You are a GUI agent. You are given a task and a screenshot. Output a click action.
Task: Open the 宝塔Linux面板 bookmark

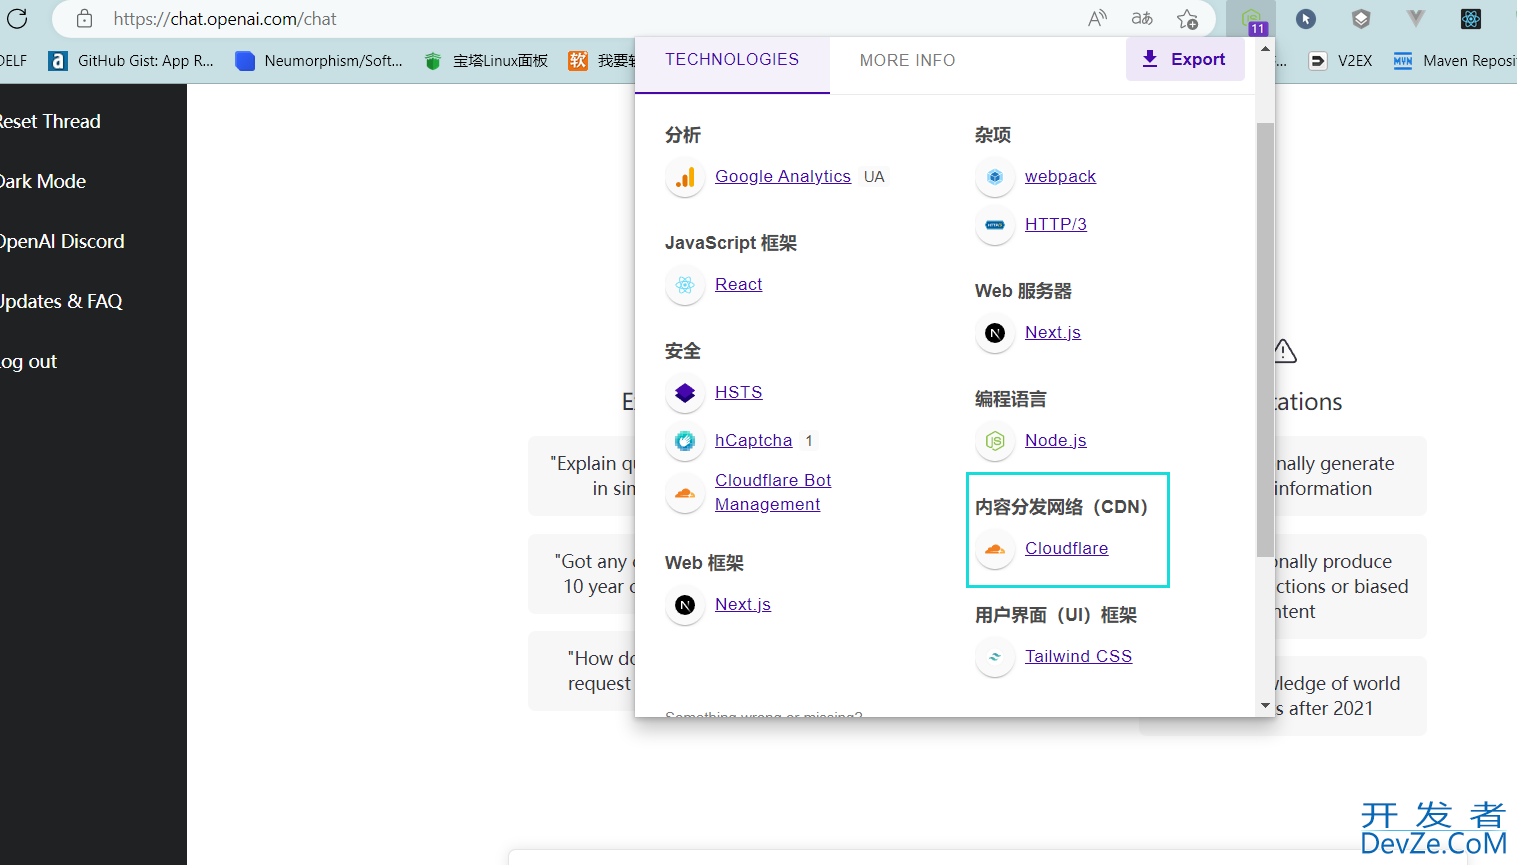pos(487,61)
